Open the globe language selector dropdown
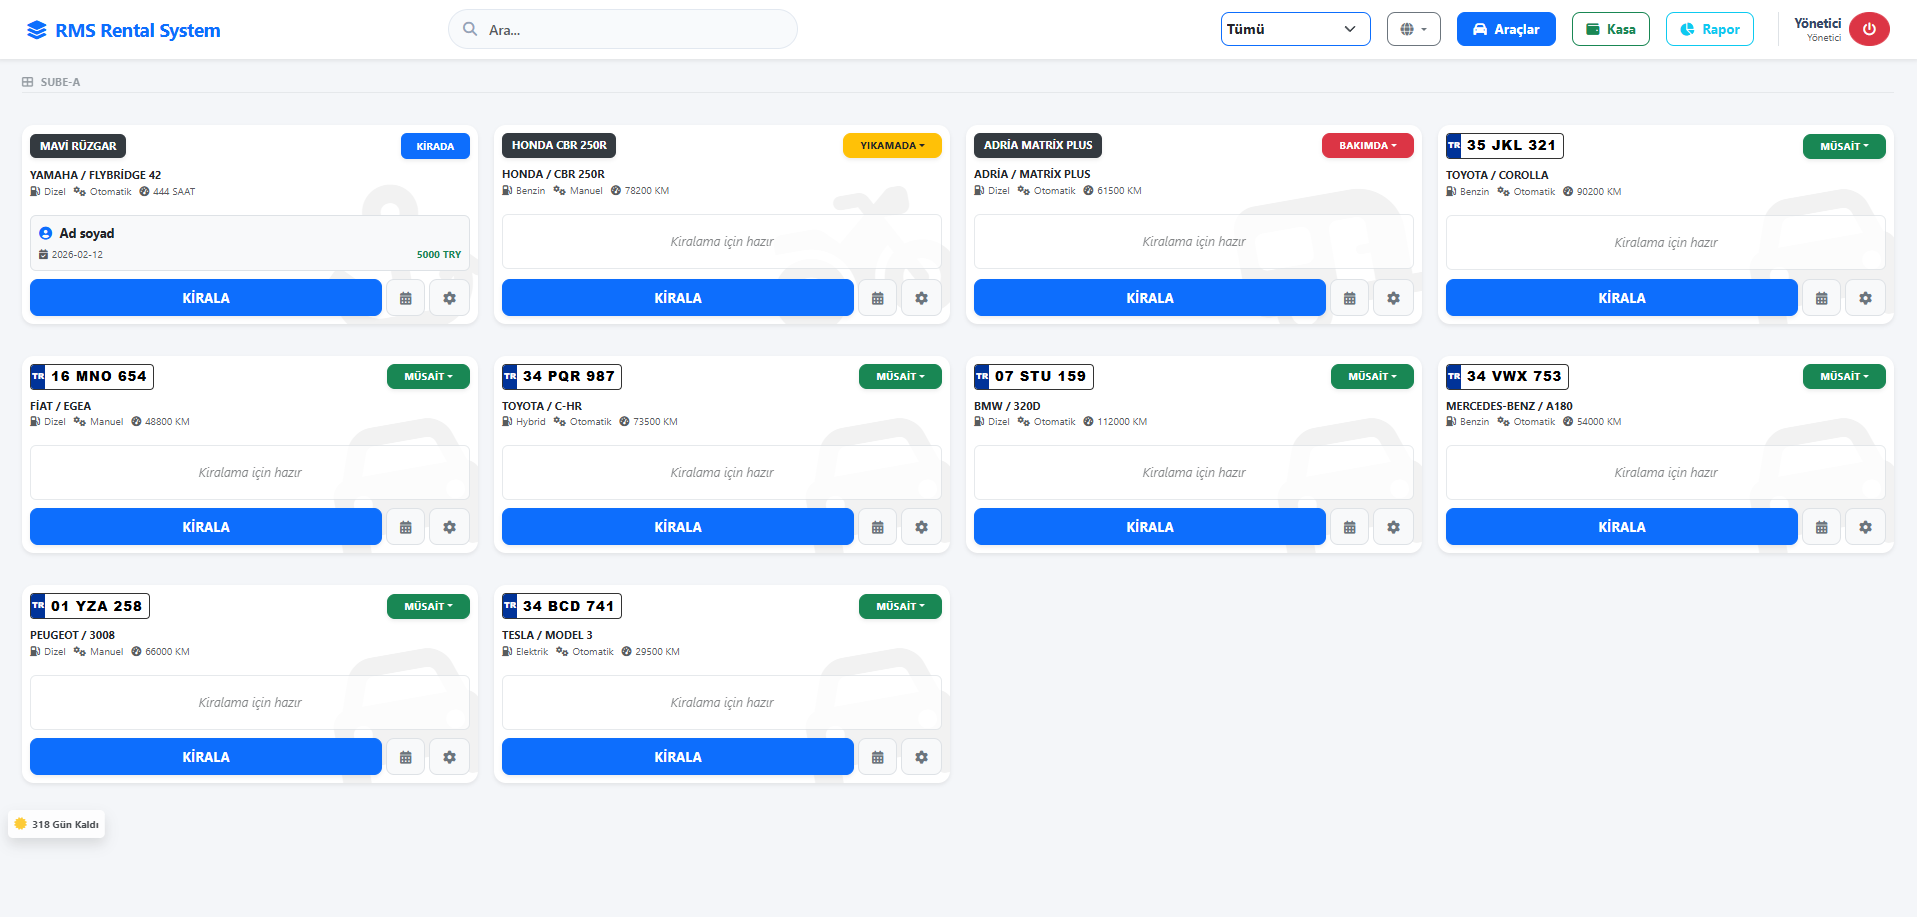The width and height of the screenshot is (1917, 917). tap(1413, 29)
